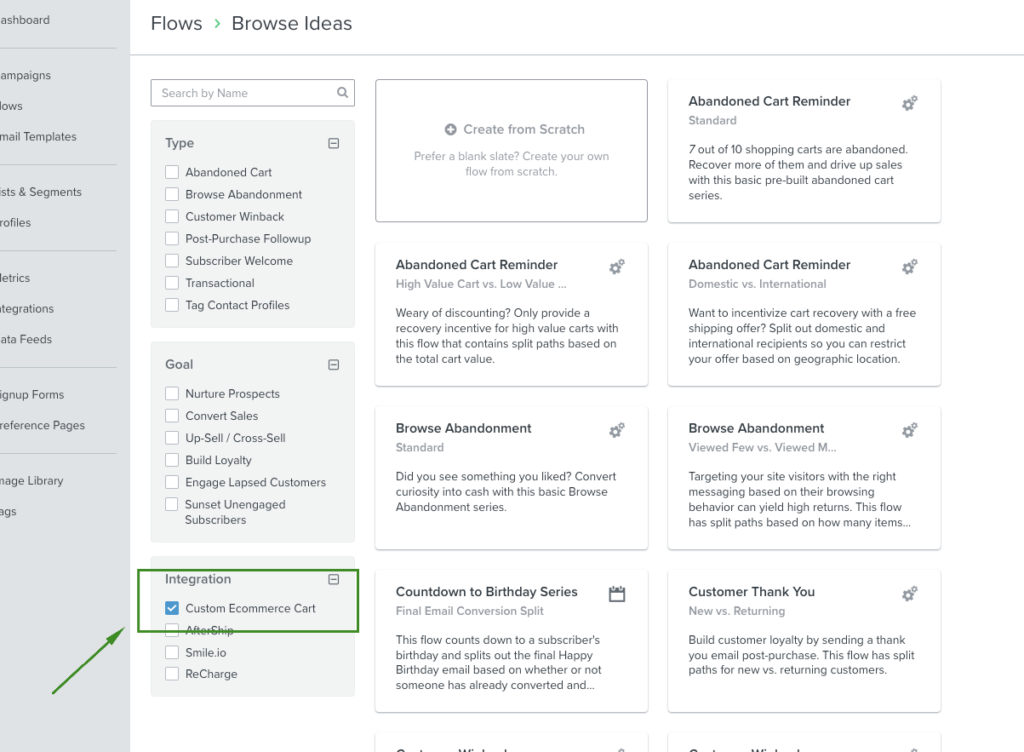
Task: Click gears icon on Viewed Few vs. Viewed card
Action: click(x=909, y=430)
